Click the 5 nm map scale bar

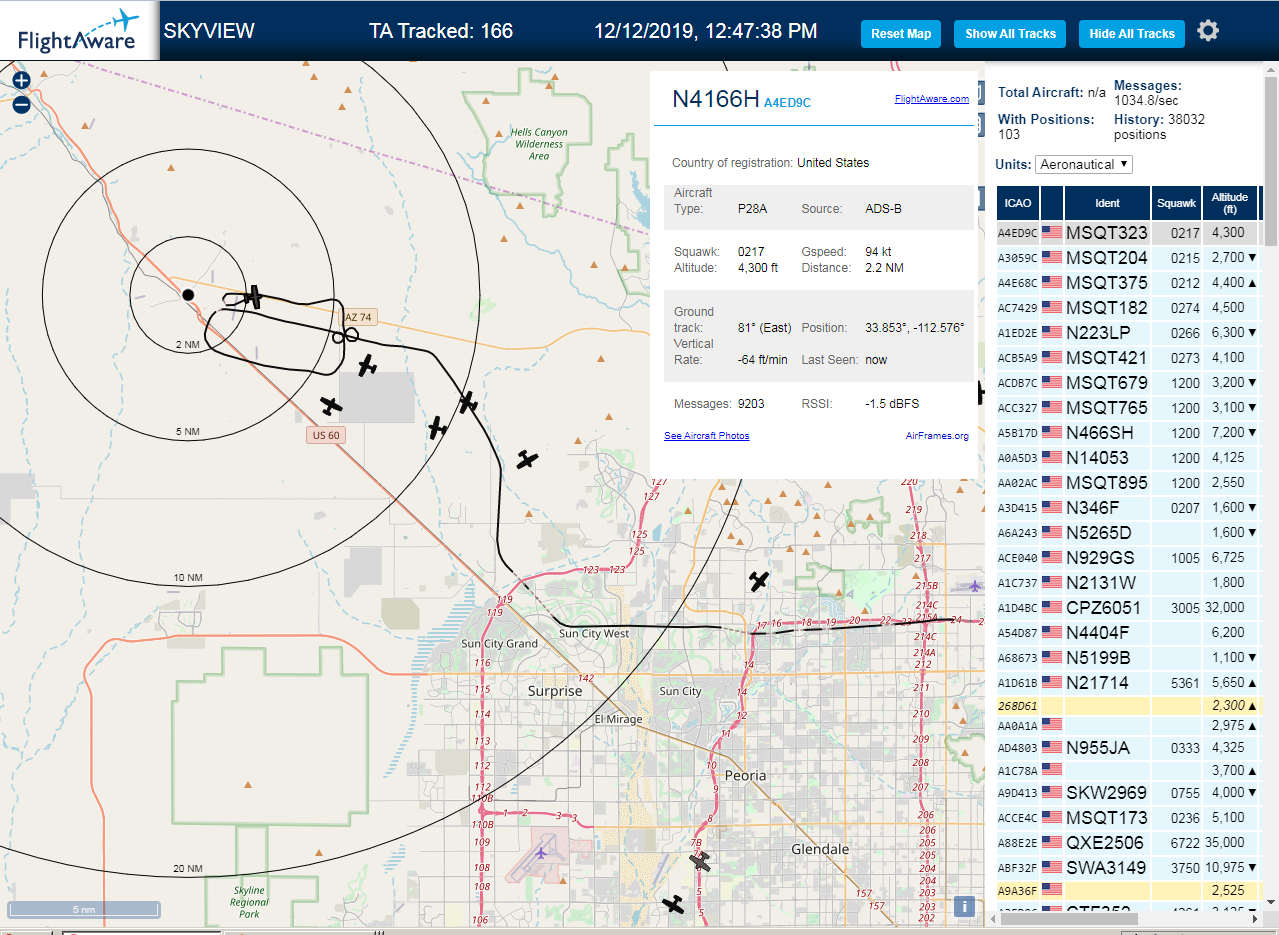coord(84,909)
